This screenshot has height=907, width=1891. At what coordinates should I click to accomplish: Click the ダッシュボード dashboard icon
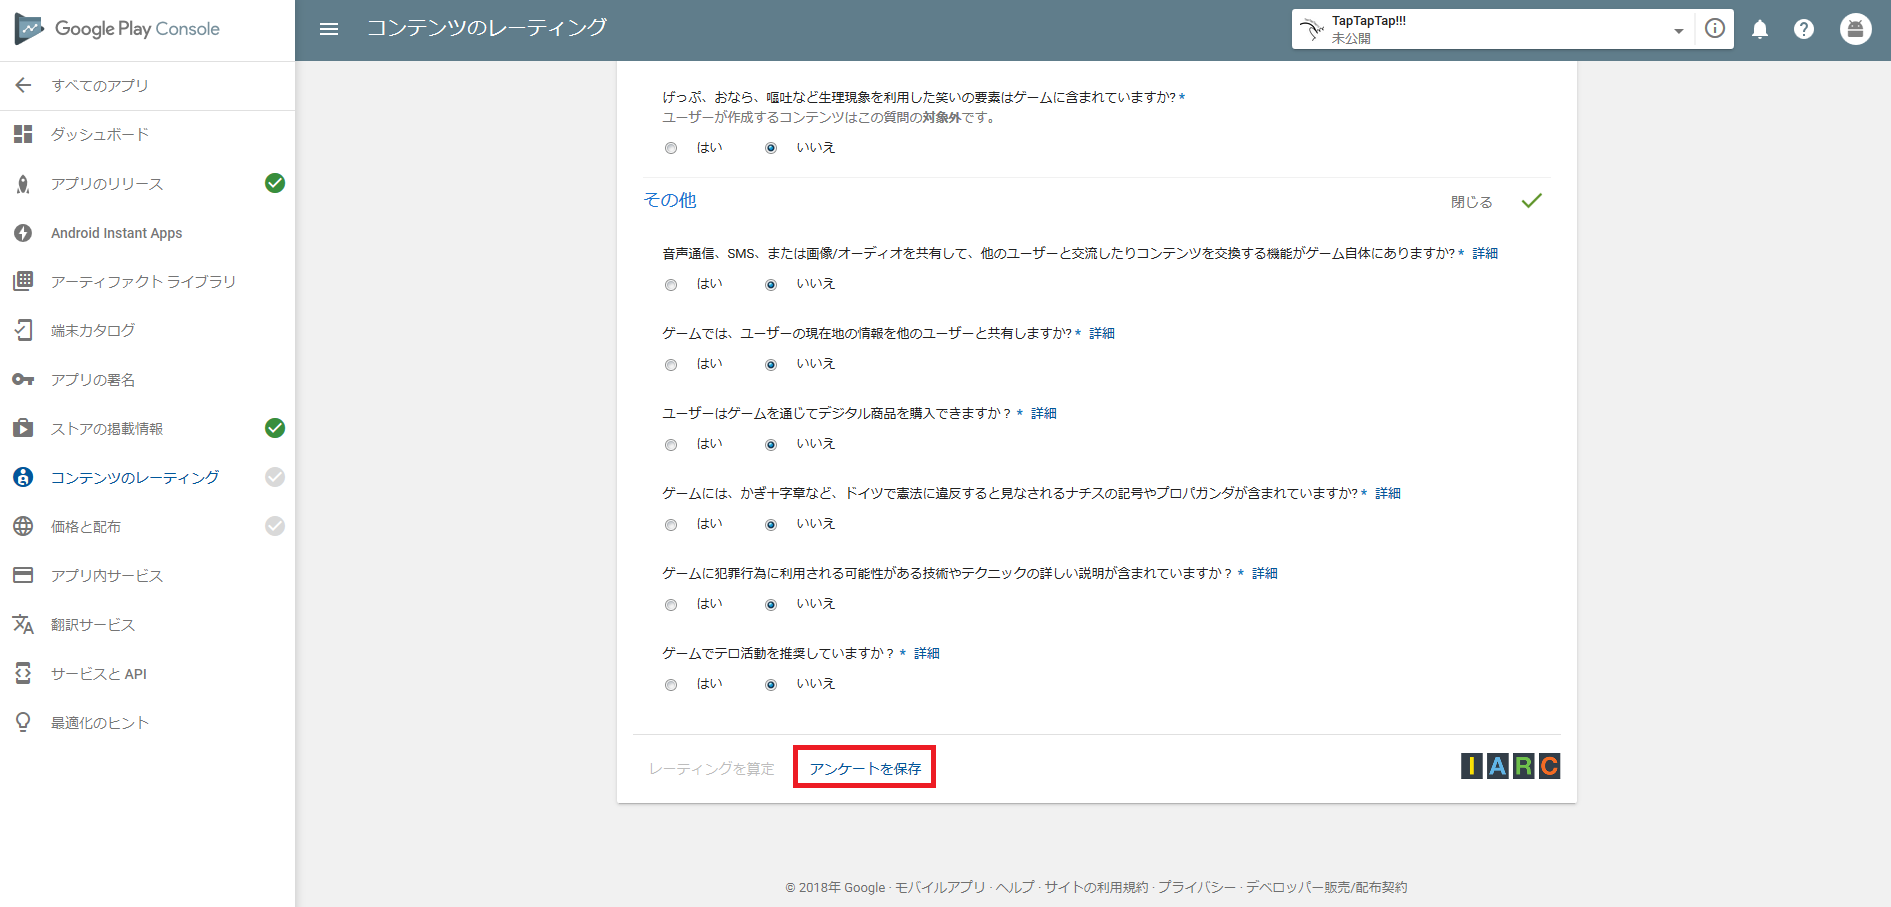pos(23,134)
